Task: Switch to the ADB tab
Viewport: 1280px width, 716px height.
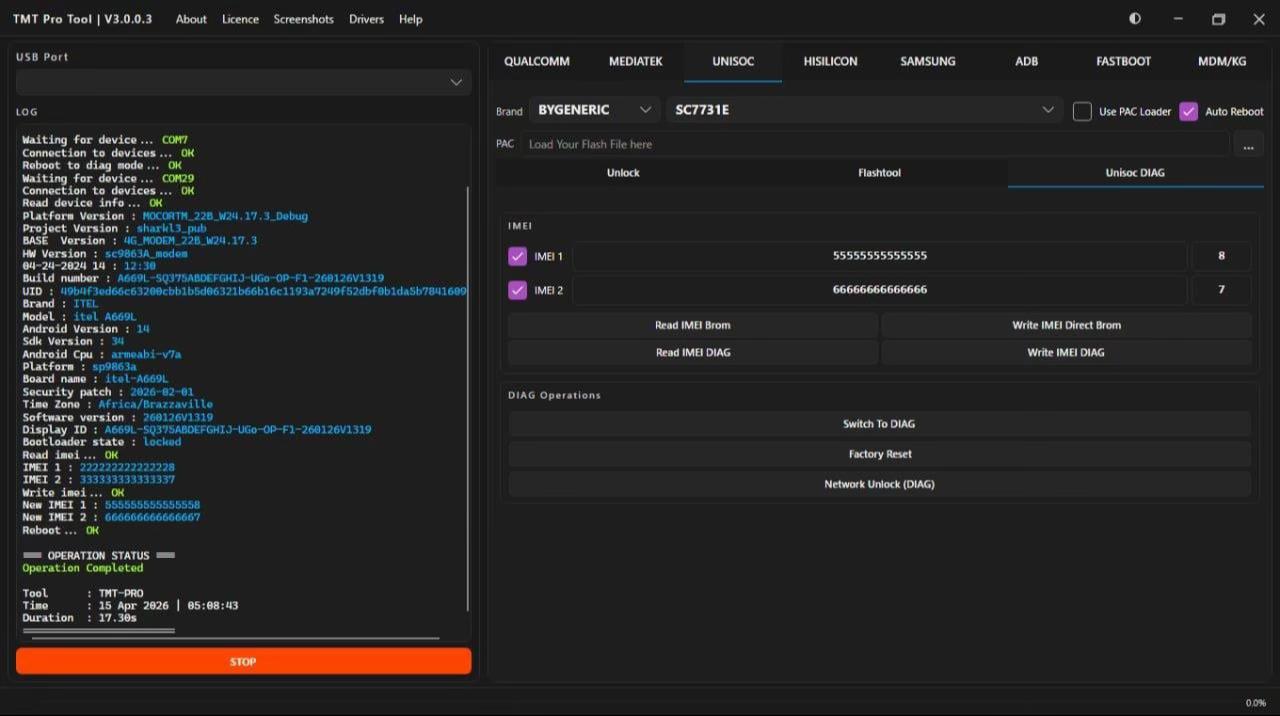Action: click(x=1026, y=61)
